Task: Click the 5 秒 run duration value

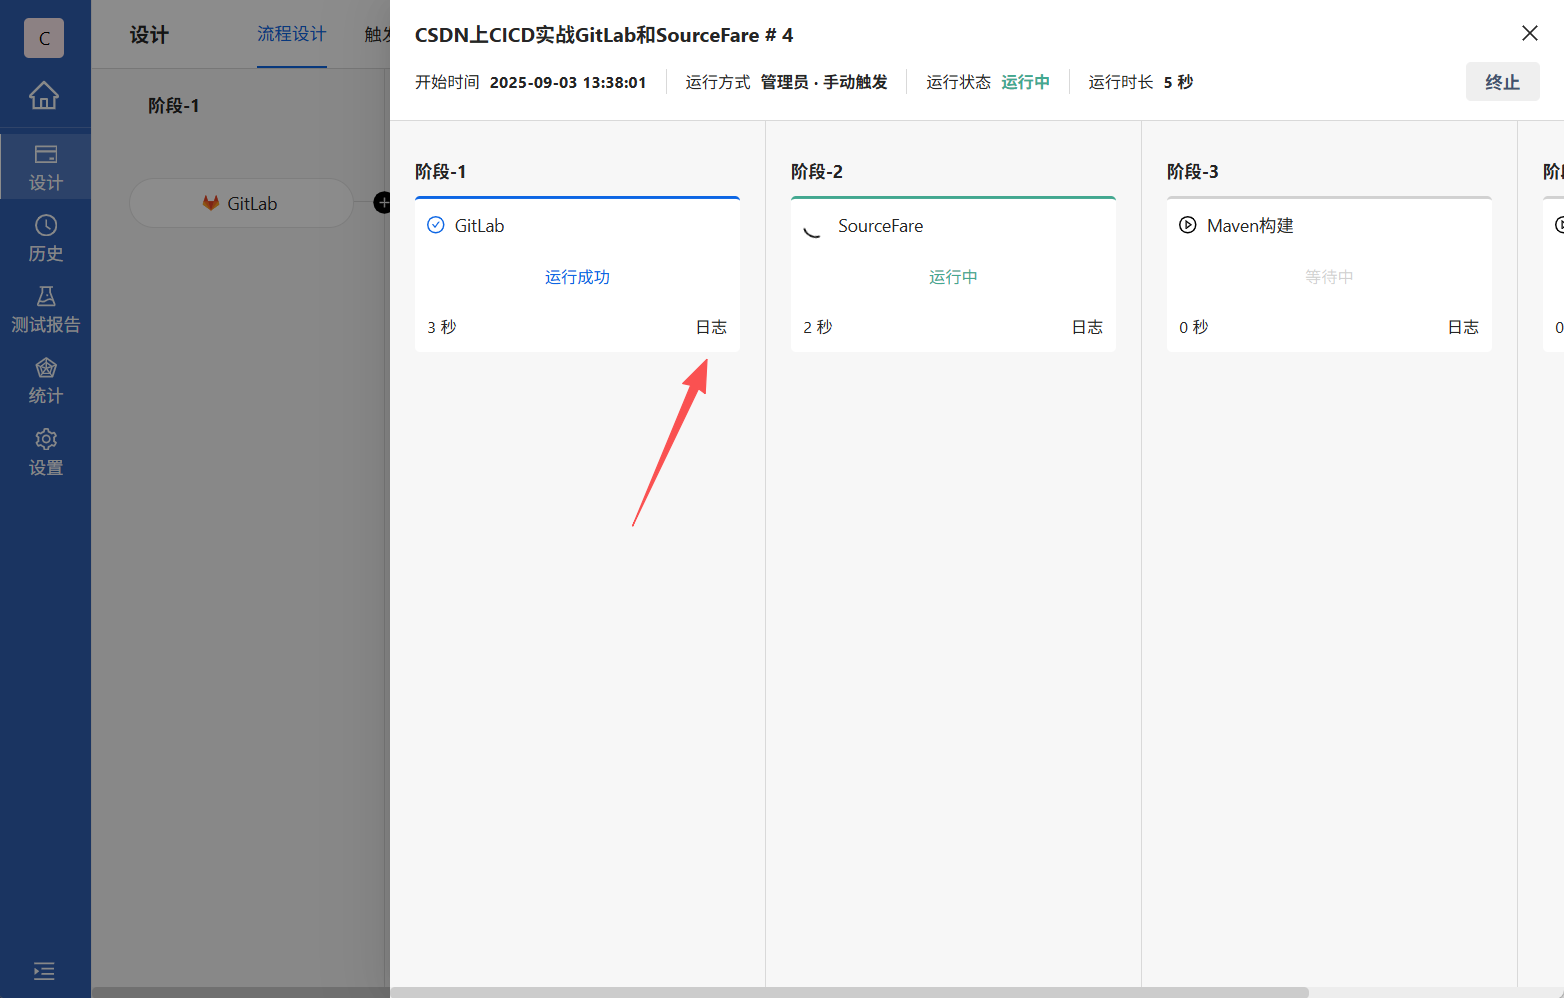Action: [x=1178, y=82]
